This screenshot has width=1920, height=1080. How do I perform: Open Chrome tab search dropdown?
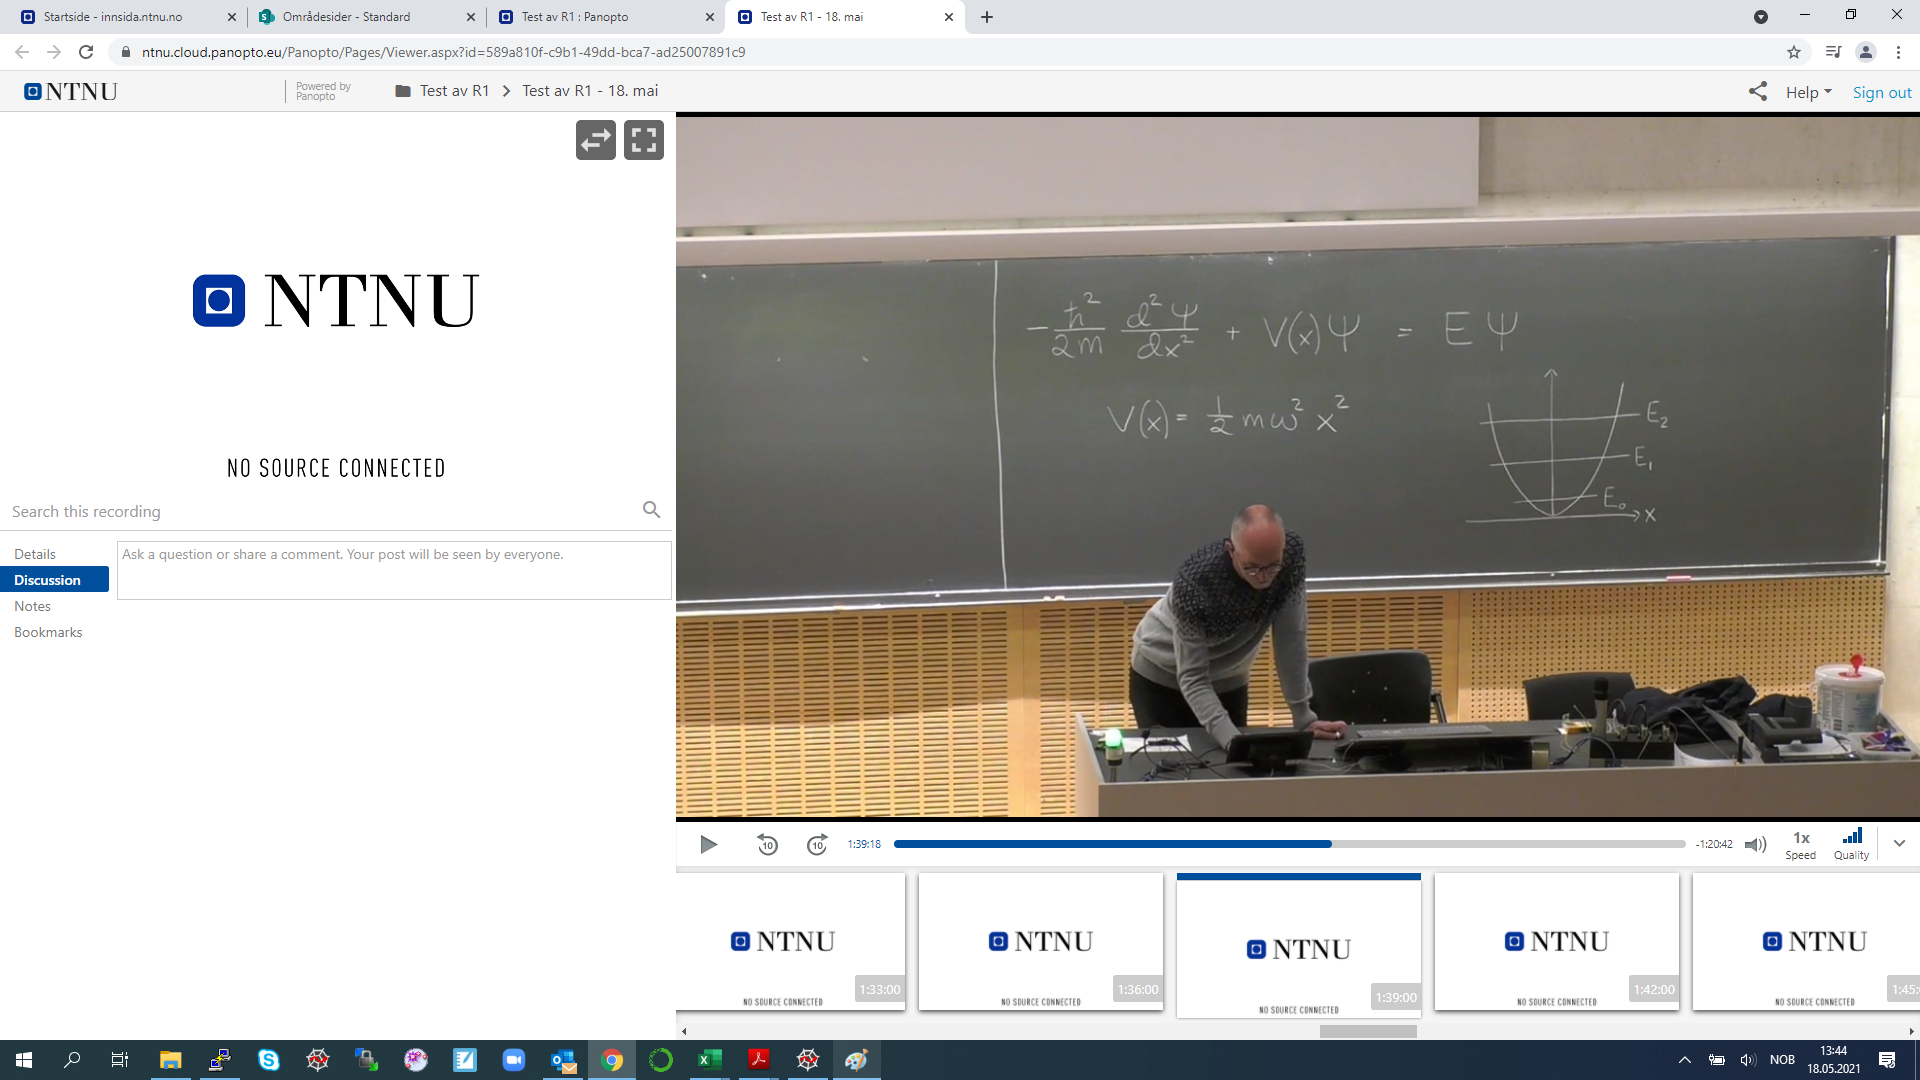pyautogui.click(x=1760, y=17)
